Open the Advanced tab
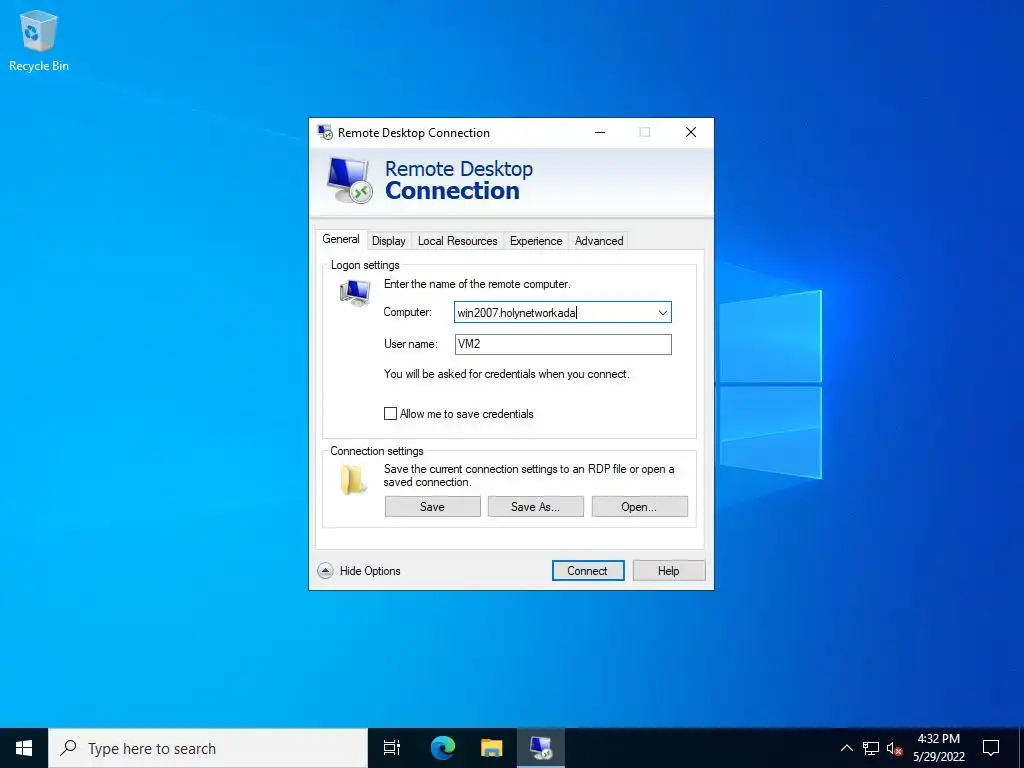Viewport: 1024px width, 768px height. pyautogui.click(x=599, y=241)
